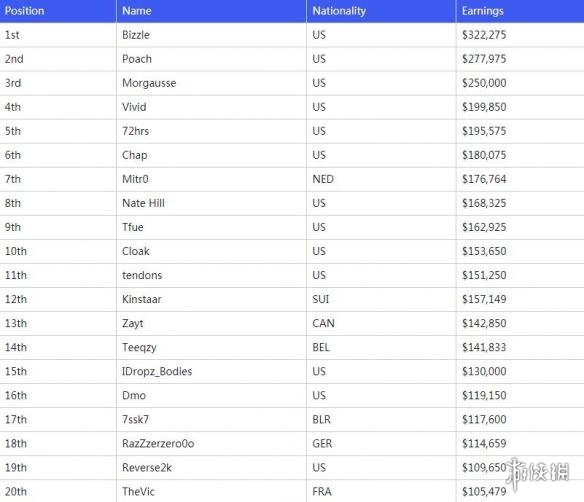Image resolution: width=584 pixels, height=502 pixels.
Task: Select the name Vivid
Action: point(134,107)
